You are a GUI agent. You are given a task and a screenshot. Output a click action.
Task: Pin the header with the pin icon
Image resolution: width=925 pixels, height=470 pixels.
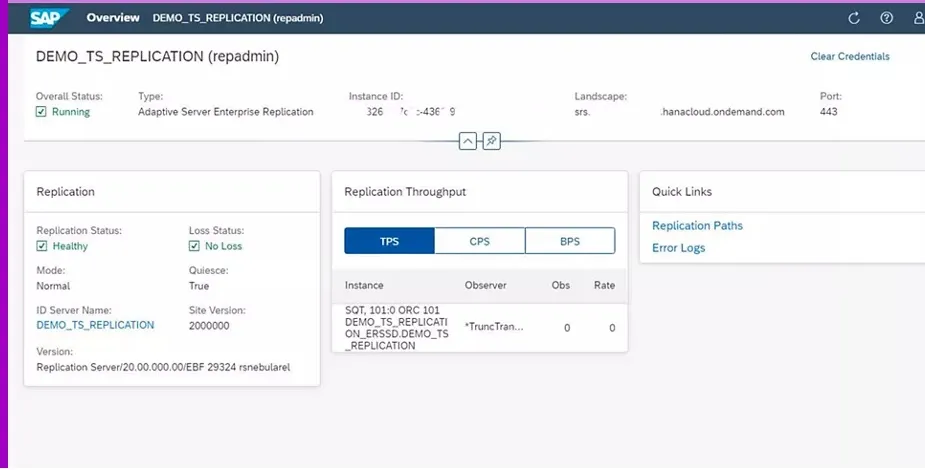coord(491,141)
